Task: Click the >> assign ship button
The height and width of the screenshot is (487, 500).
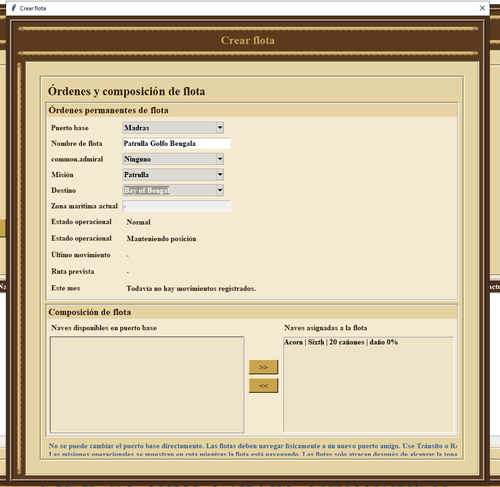Action: (263, 367)
